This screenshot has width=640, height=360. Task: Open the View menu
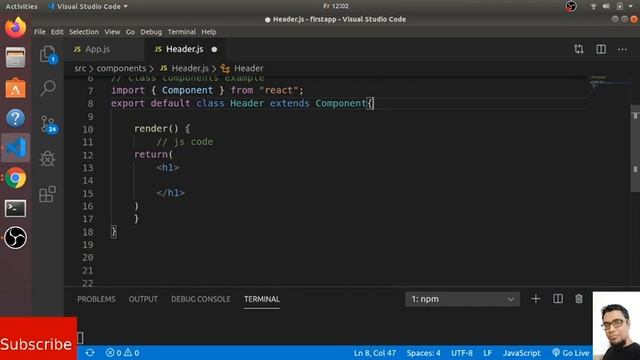112,32
